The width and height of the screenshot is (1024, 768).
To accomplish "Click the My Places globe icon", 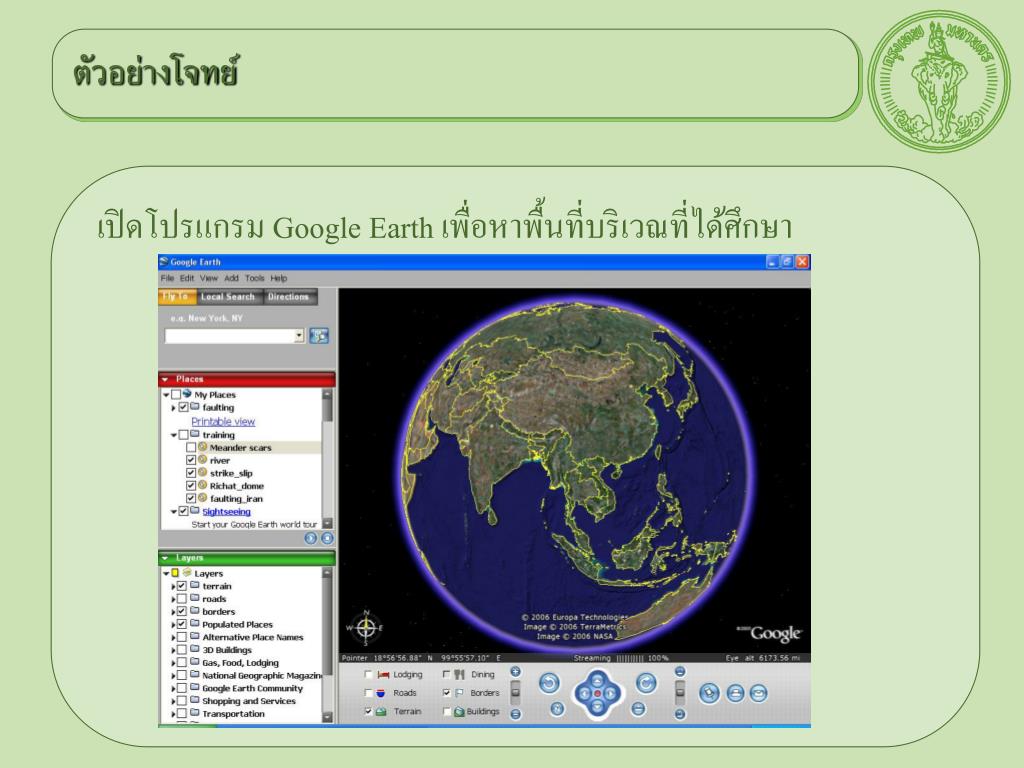I will (187, 394).
